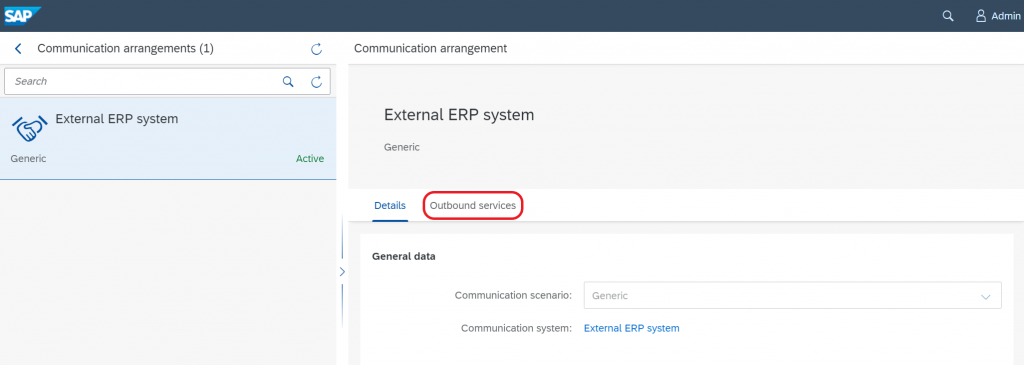Go back with the left arrow icon

click(x=18, y=48)
